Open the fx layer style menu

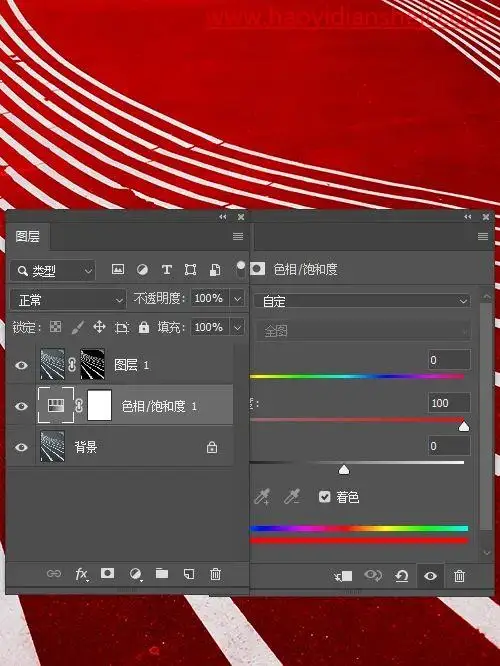(81, 574)
